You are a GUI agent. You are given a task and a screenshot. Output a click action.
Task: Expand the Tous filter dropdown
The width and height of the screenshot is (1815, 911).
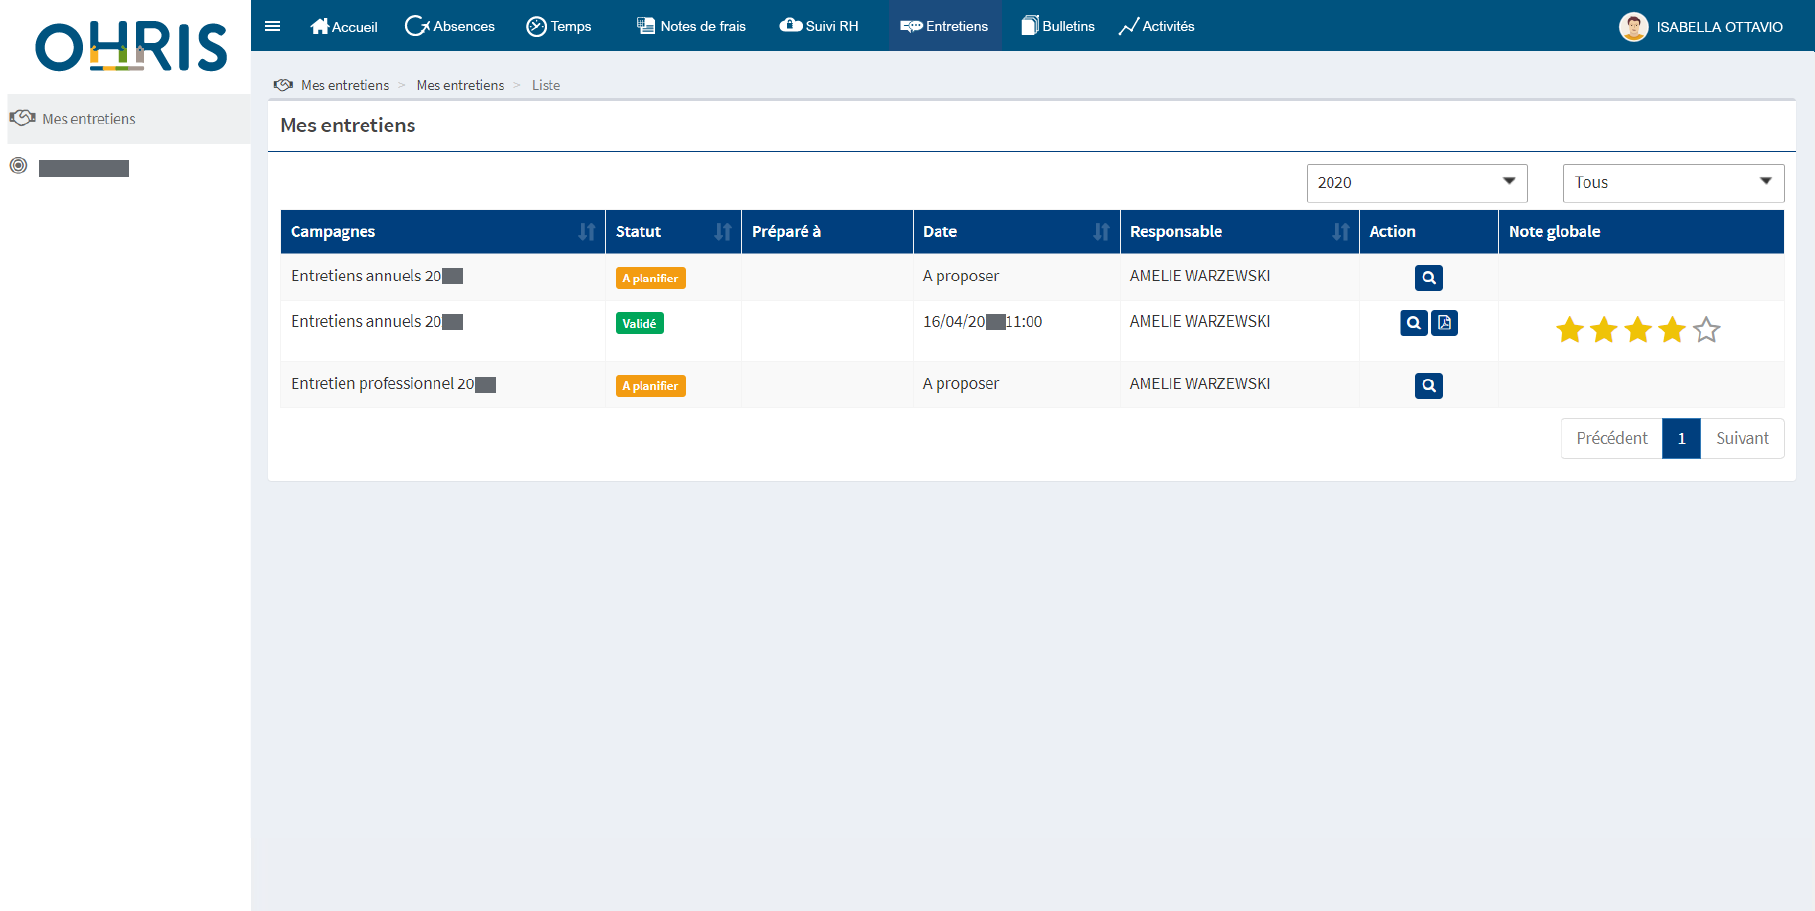tap(1672, 183)
